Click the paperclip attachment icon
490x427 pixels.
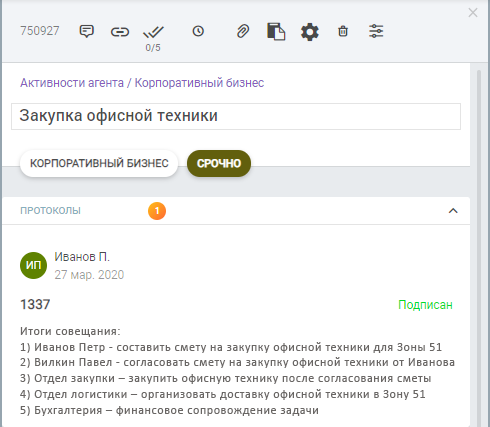coord(243,32)
